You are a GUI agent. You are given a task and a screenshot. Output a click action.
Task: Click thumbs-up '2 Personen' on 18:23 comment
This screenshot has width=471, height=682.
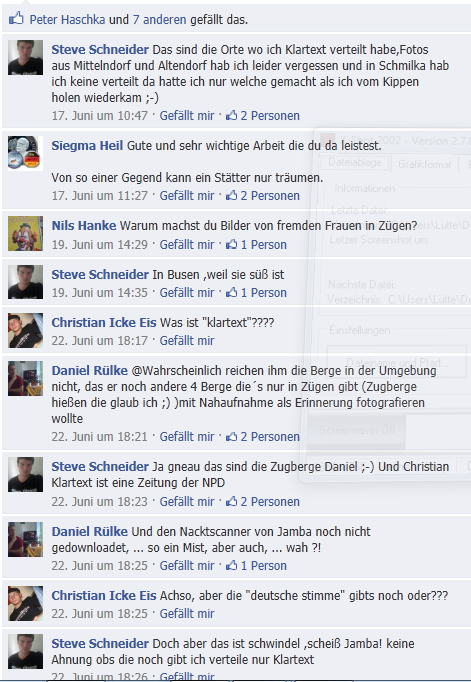[x=263, y=501]
